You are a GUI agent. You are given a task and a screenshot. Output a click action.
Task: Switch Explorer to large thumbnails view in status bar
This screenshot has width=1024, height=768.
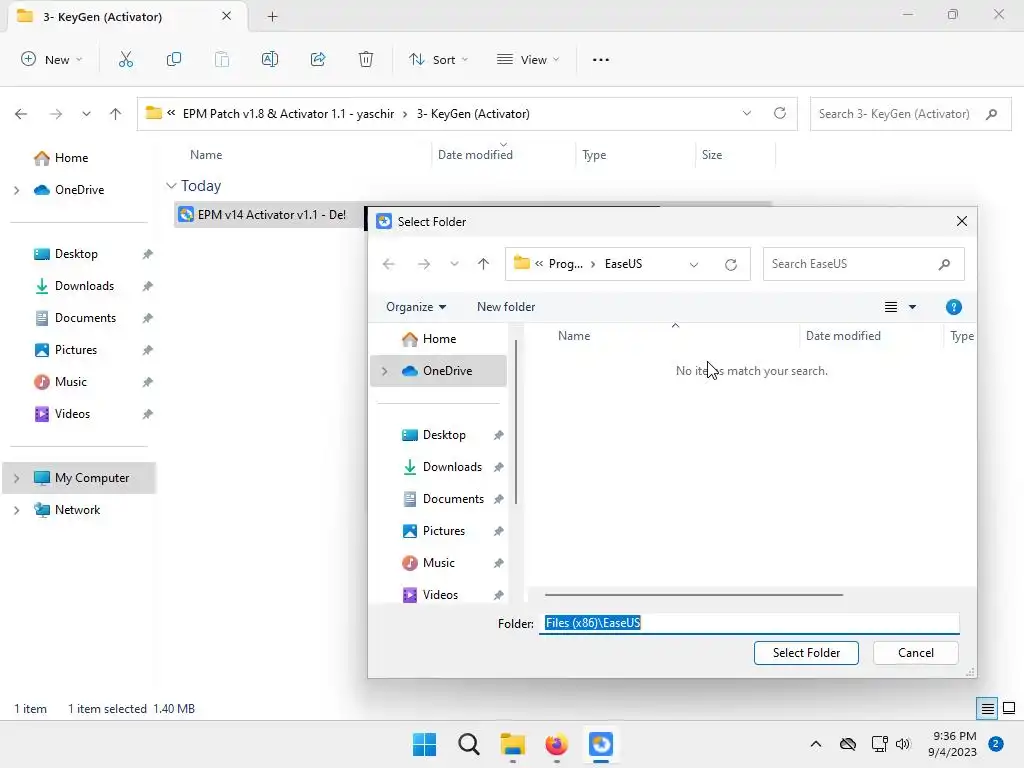pyautogui.click(x=1009, y=708)
